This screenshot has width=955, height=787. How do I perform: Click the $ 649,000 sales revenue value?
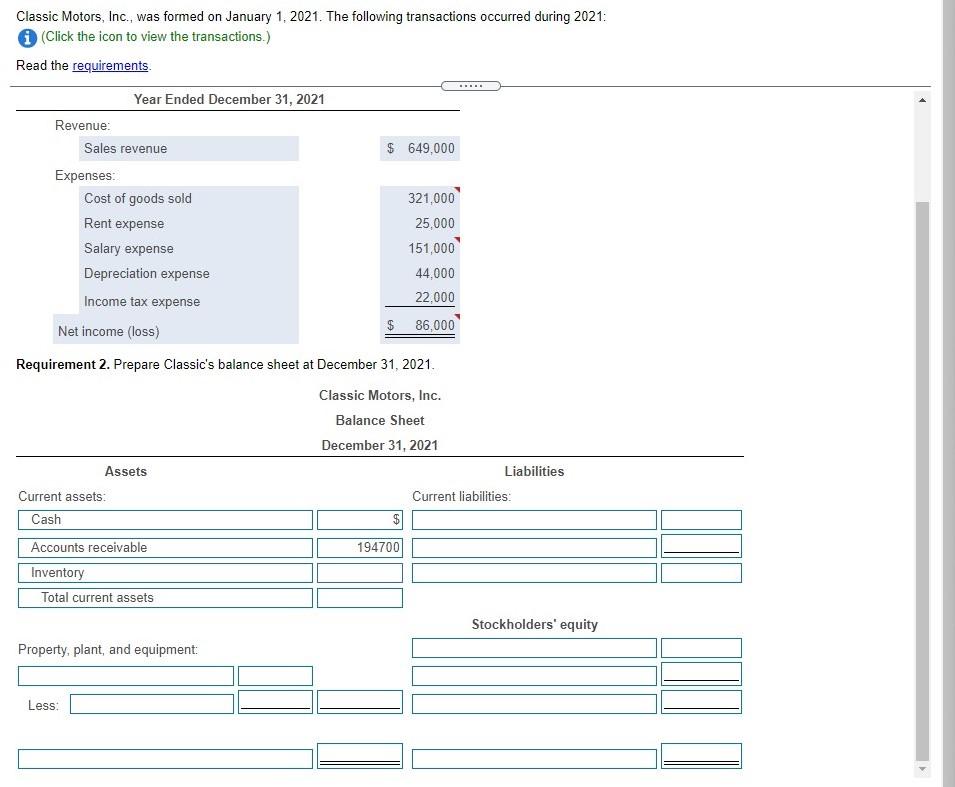click(x=420, y=149)
